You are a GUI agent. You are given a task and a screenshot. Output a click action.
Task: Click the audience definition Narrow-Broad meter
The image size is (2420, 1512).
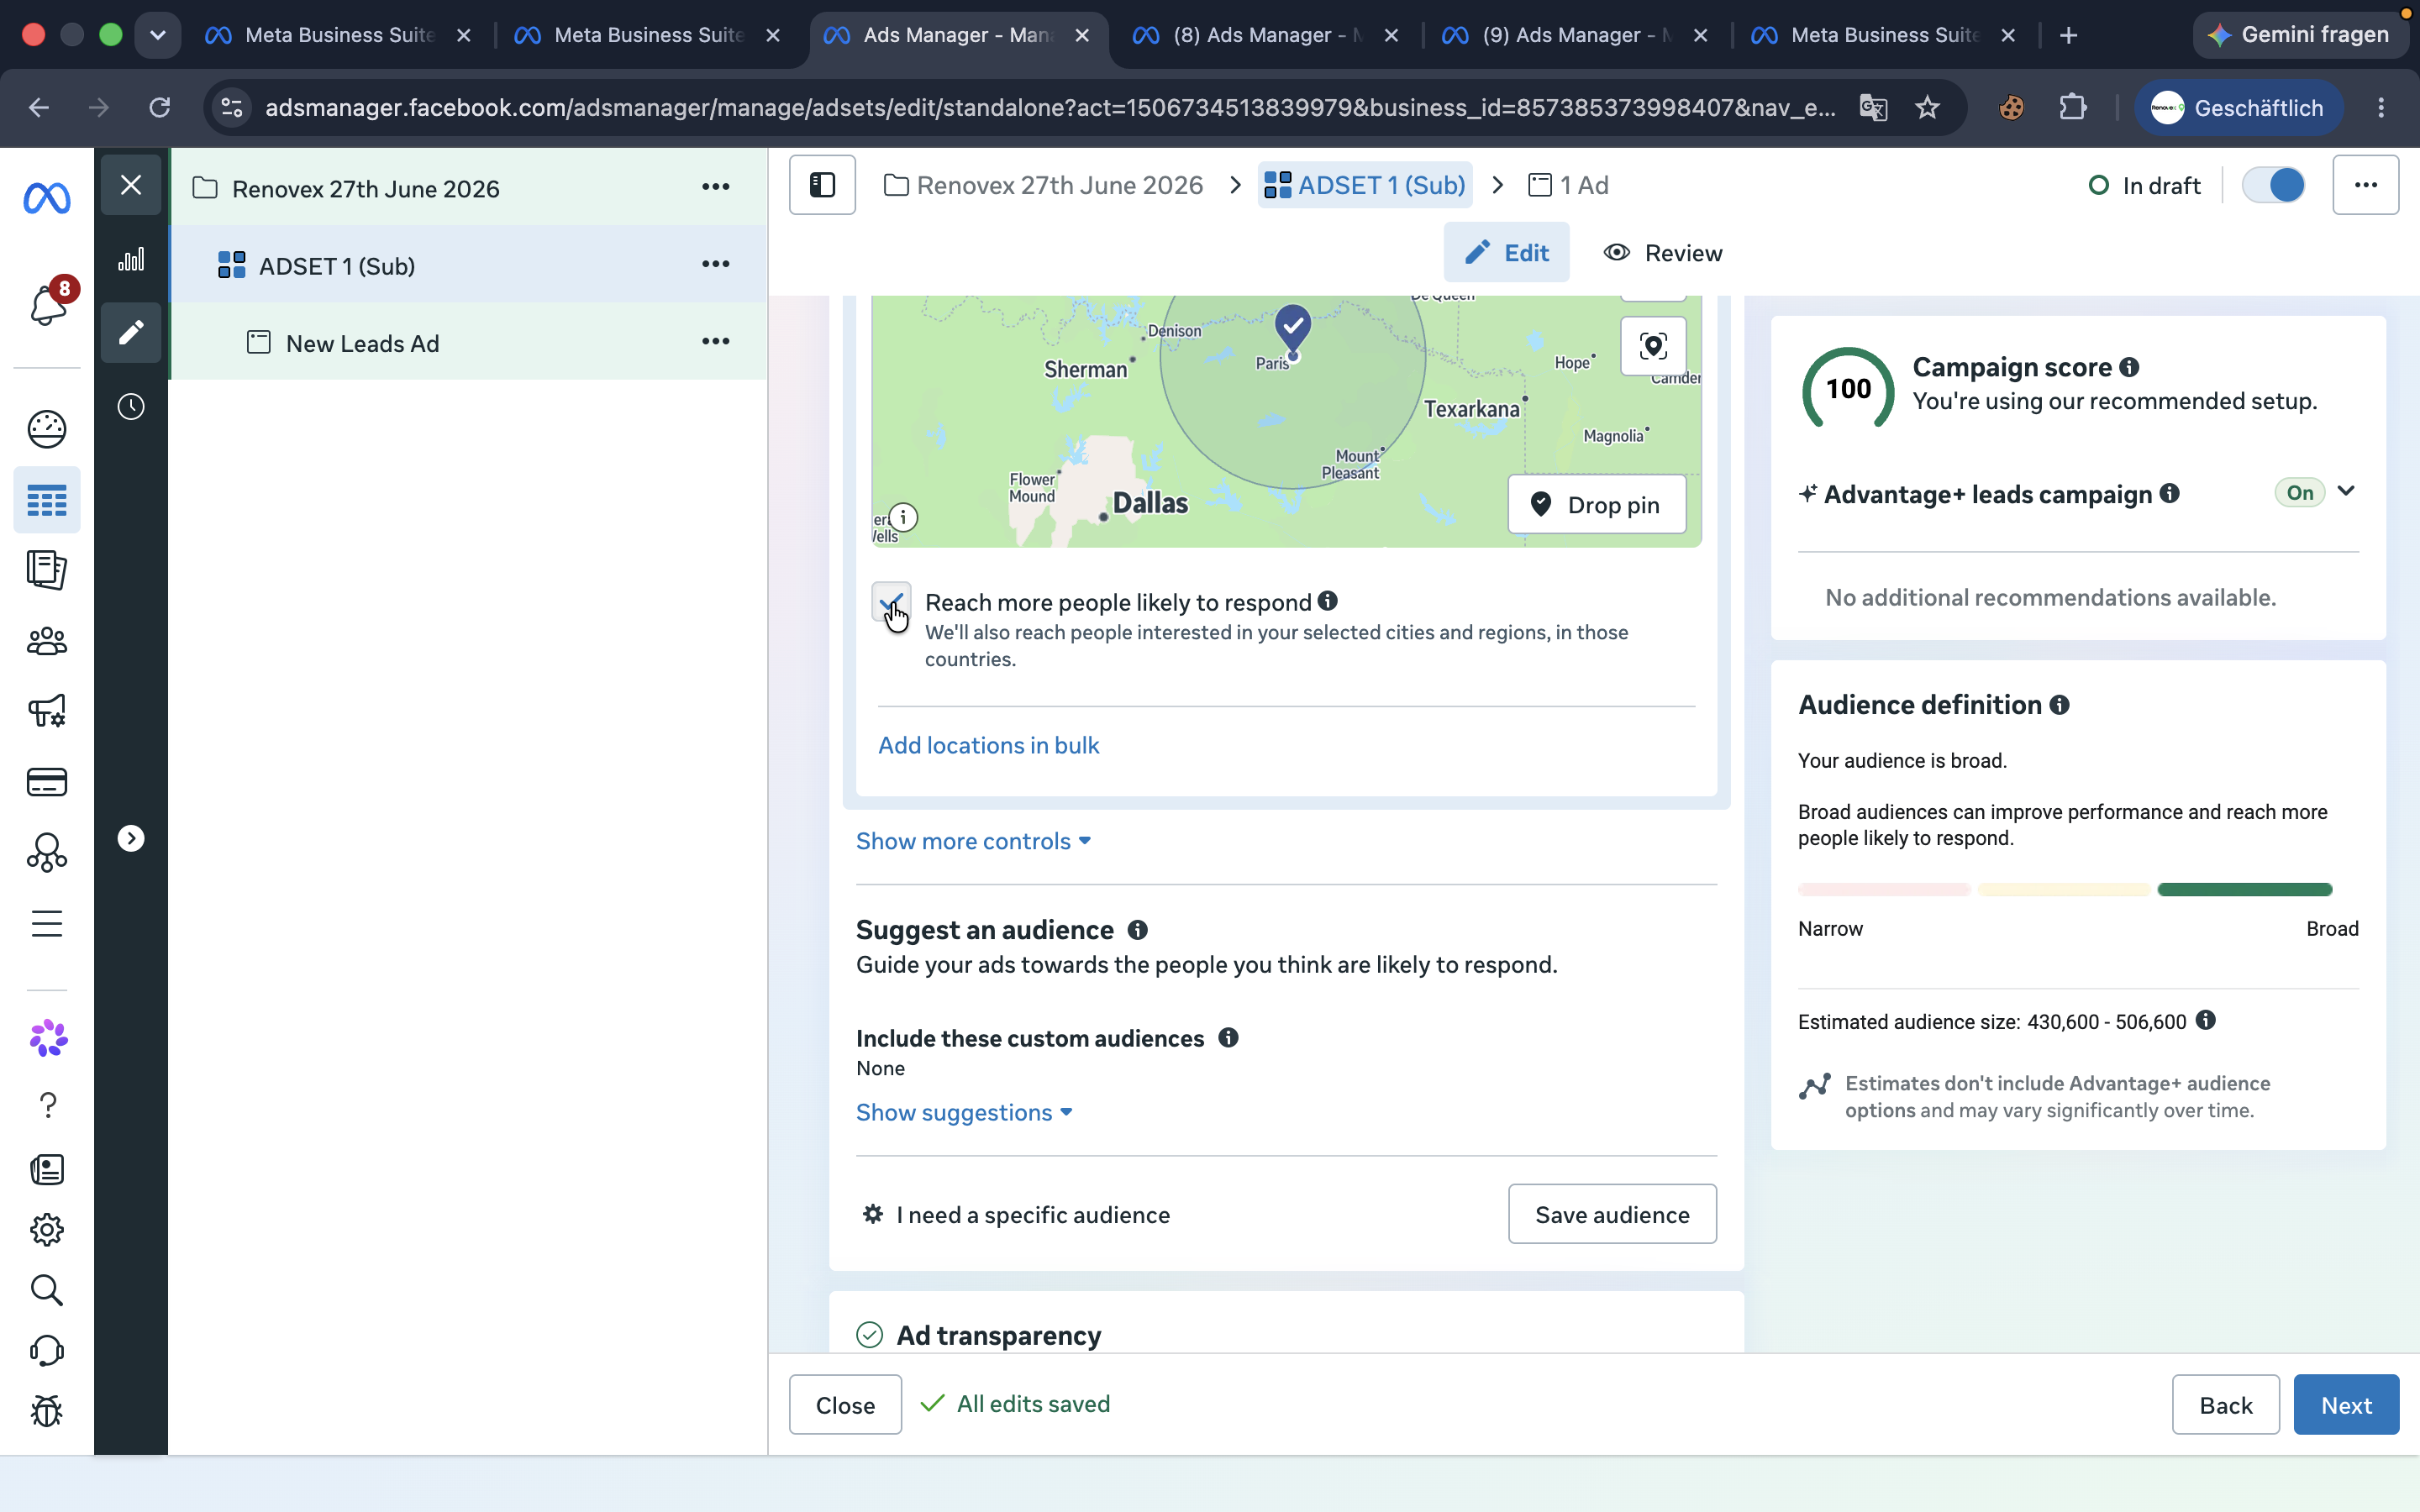[x=2065, y=889]
